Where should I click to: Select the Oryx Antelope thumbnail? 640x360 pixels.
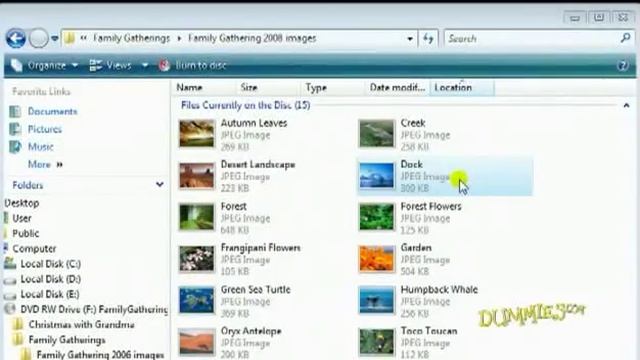click(197, 342)
